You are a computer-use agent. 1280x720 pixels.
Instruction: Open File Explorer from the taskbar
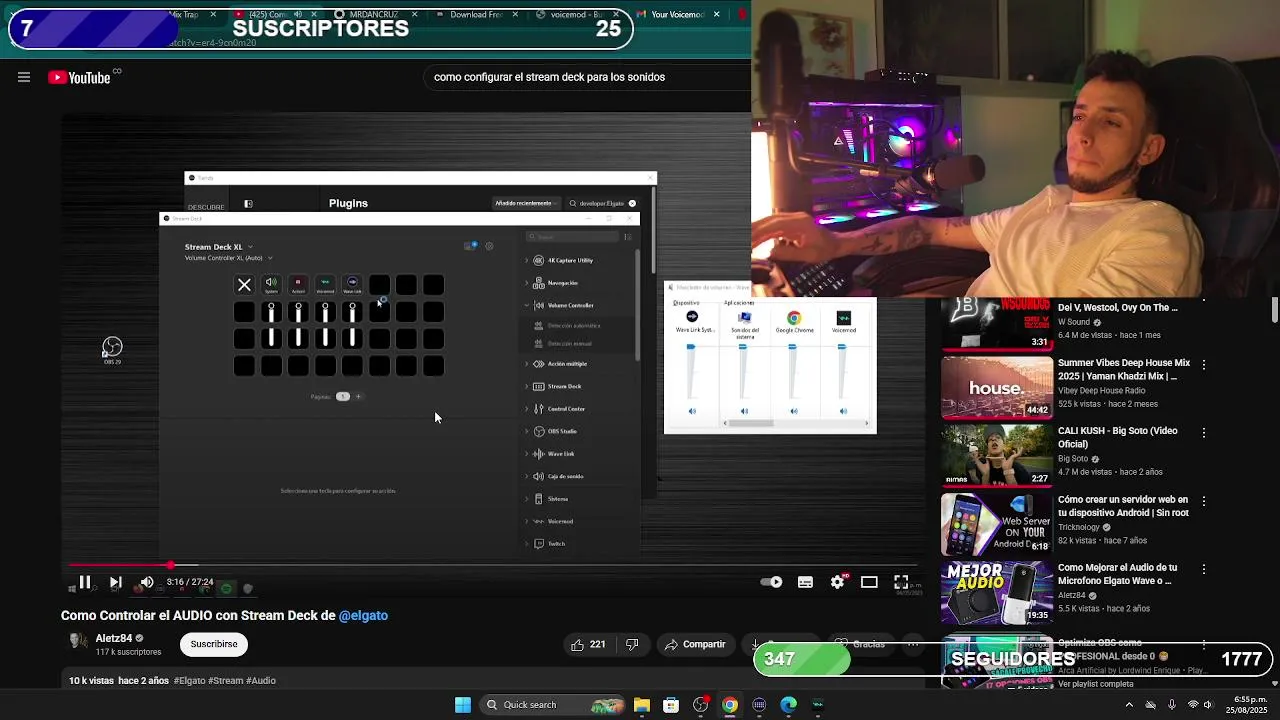pos(642,705)
